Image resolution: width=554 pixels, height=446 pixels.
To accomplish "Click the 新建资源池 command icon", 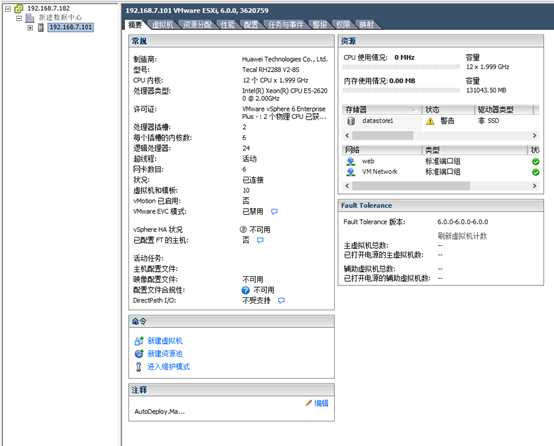I will click(x=139, y=353).
